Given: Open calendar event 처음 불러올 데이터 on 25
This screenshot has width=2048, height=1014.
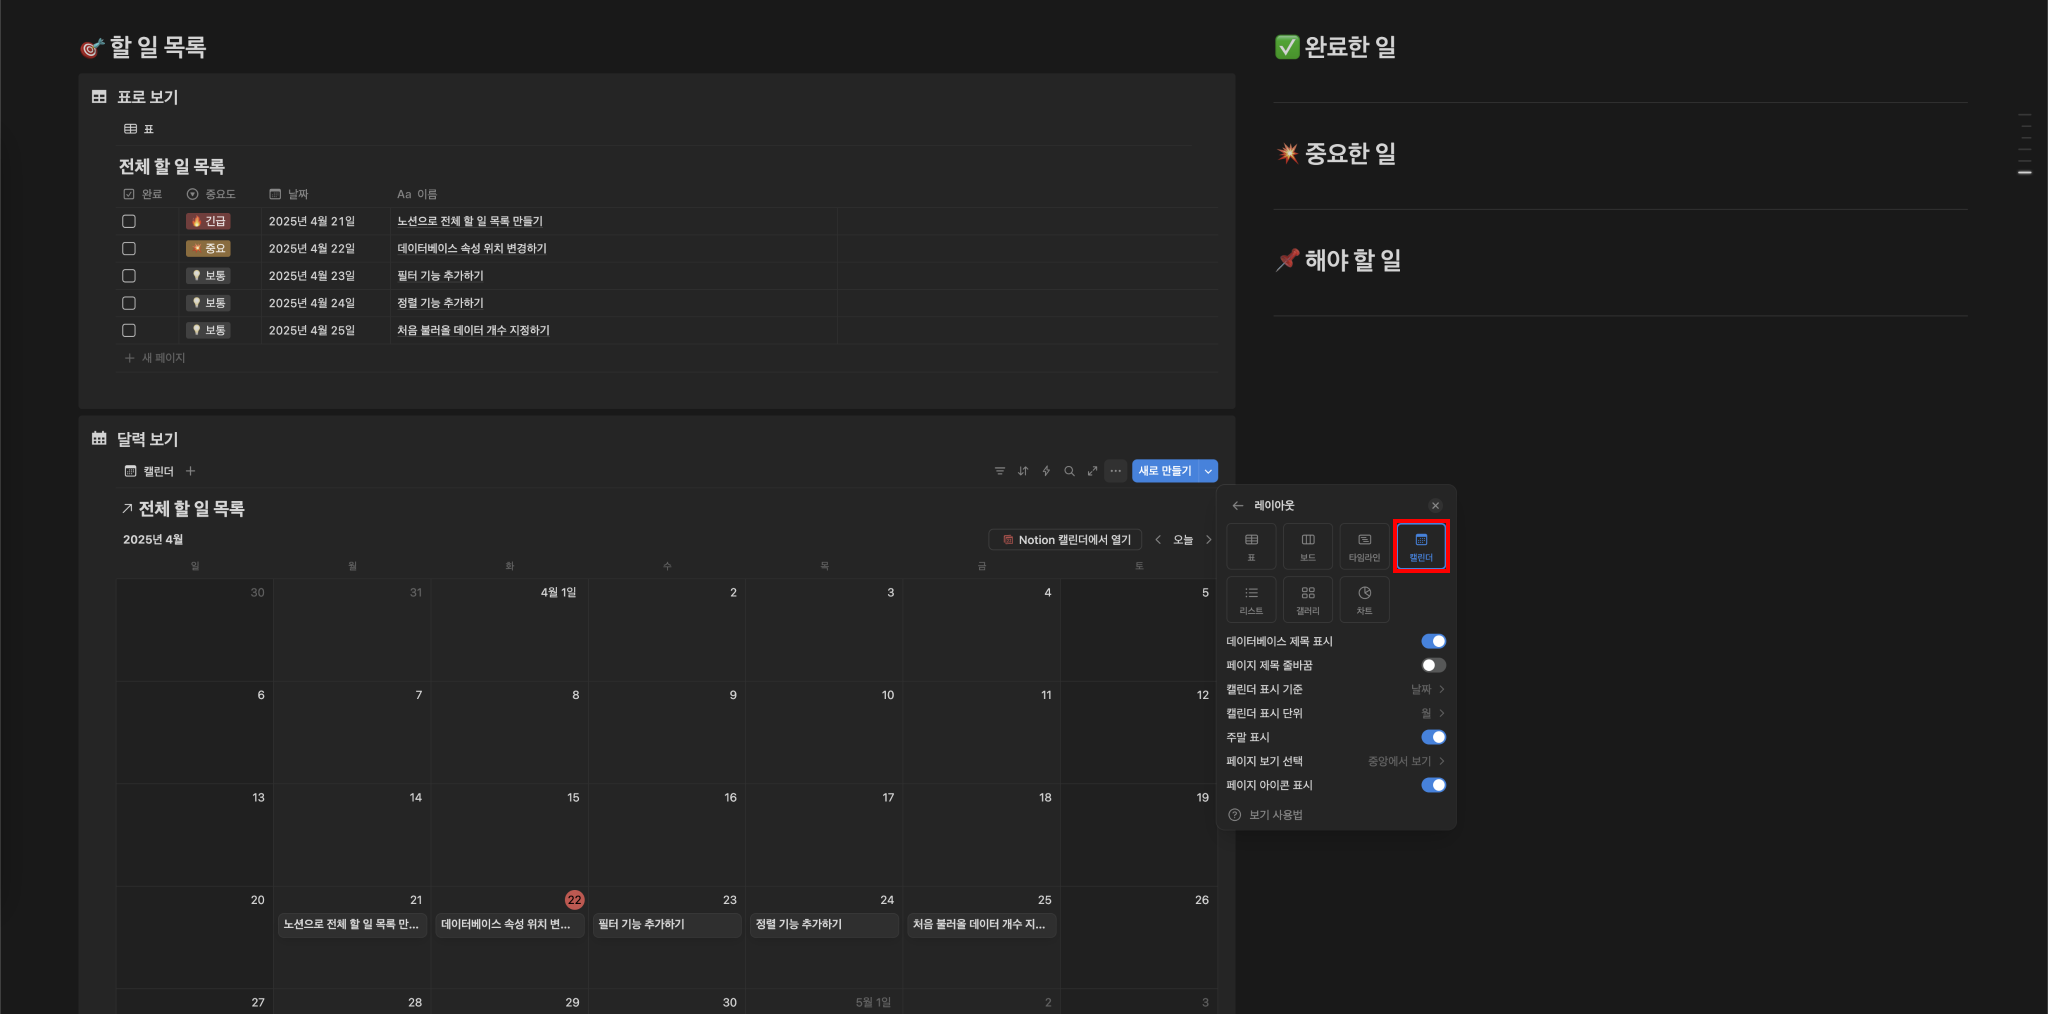Looking at the screenshot, I should (982, 925).
